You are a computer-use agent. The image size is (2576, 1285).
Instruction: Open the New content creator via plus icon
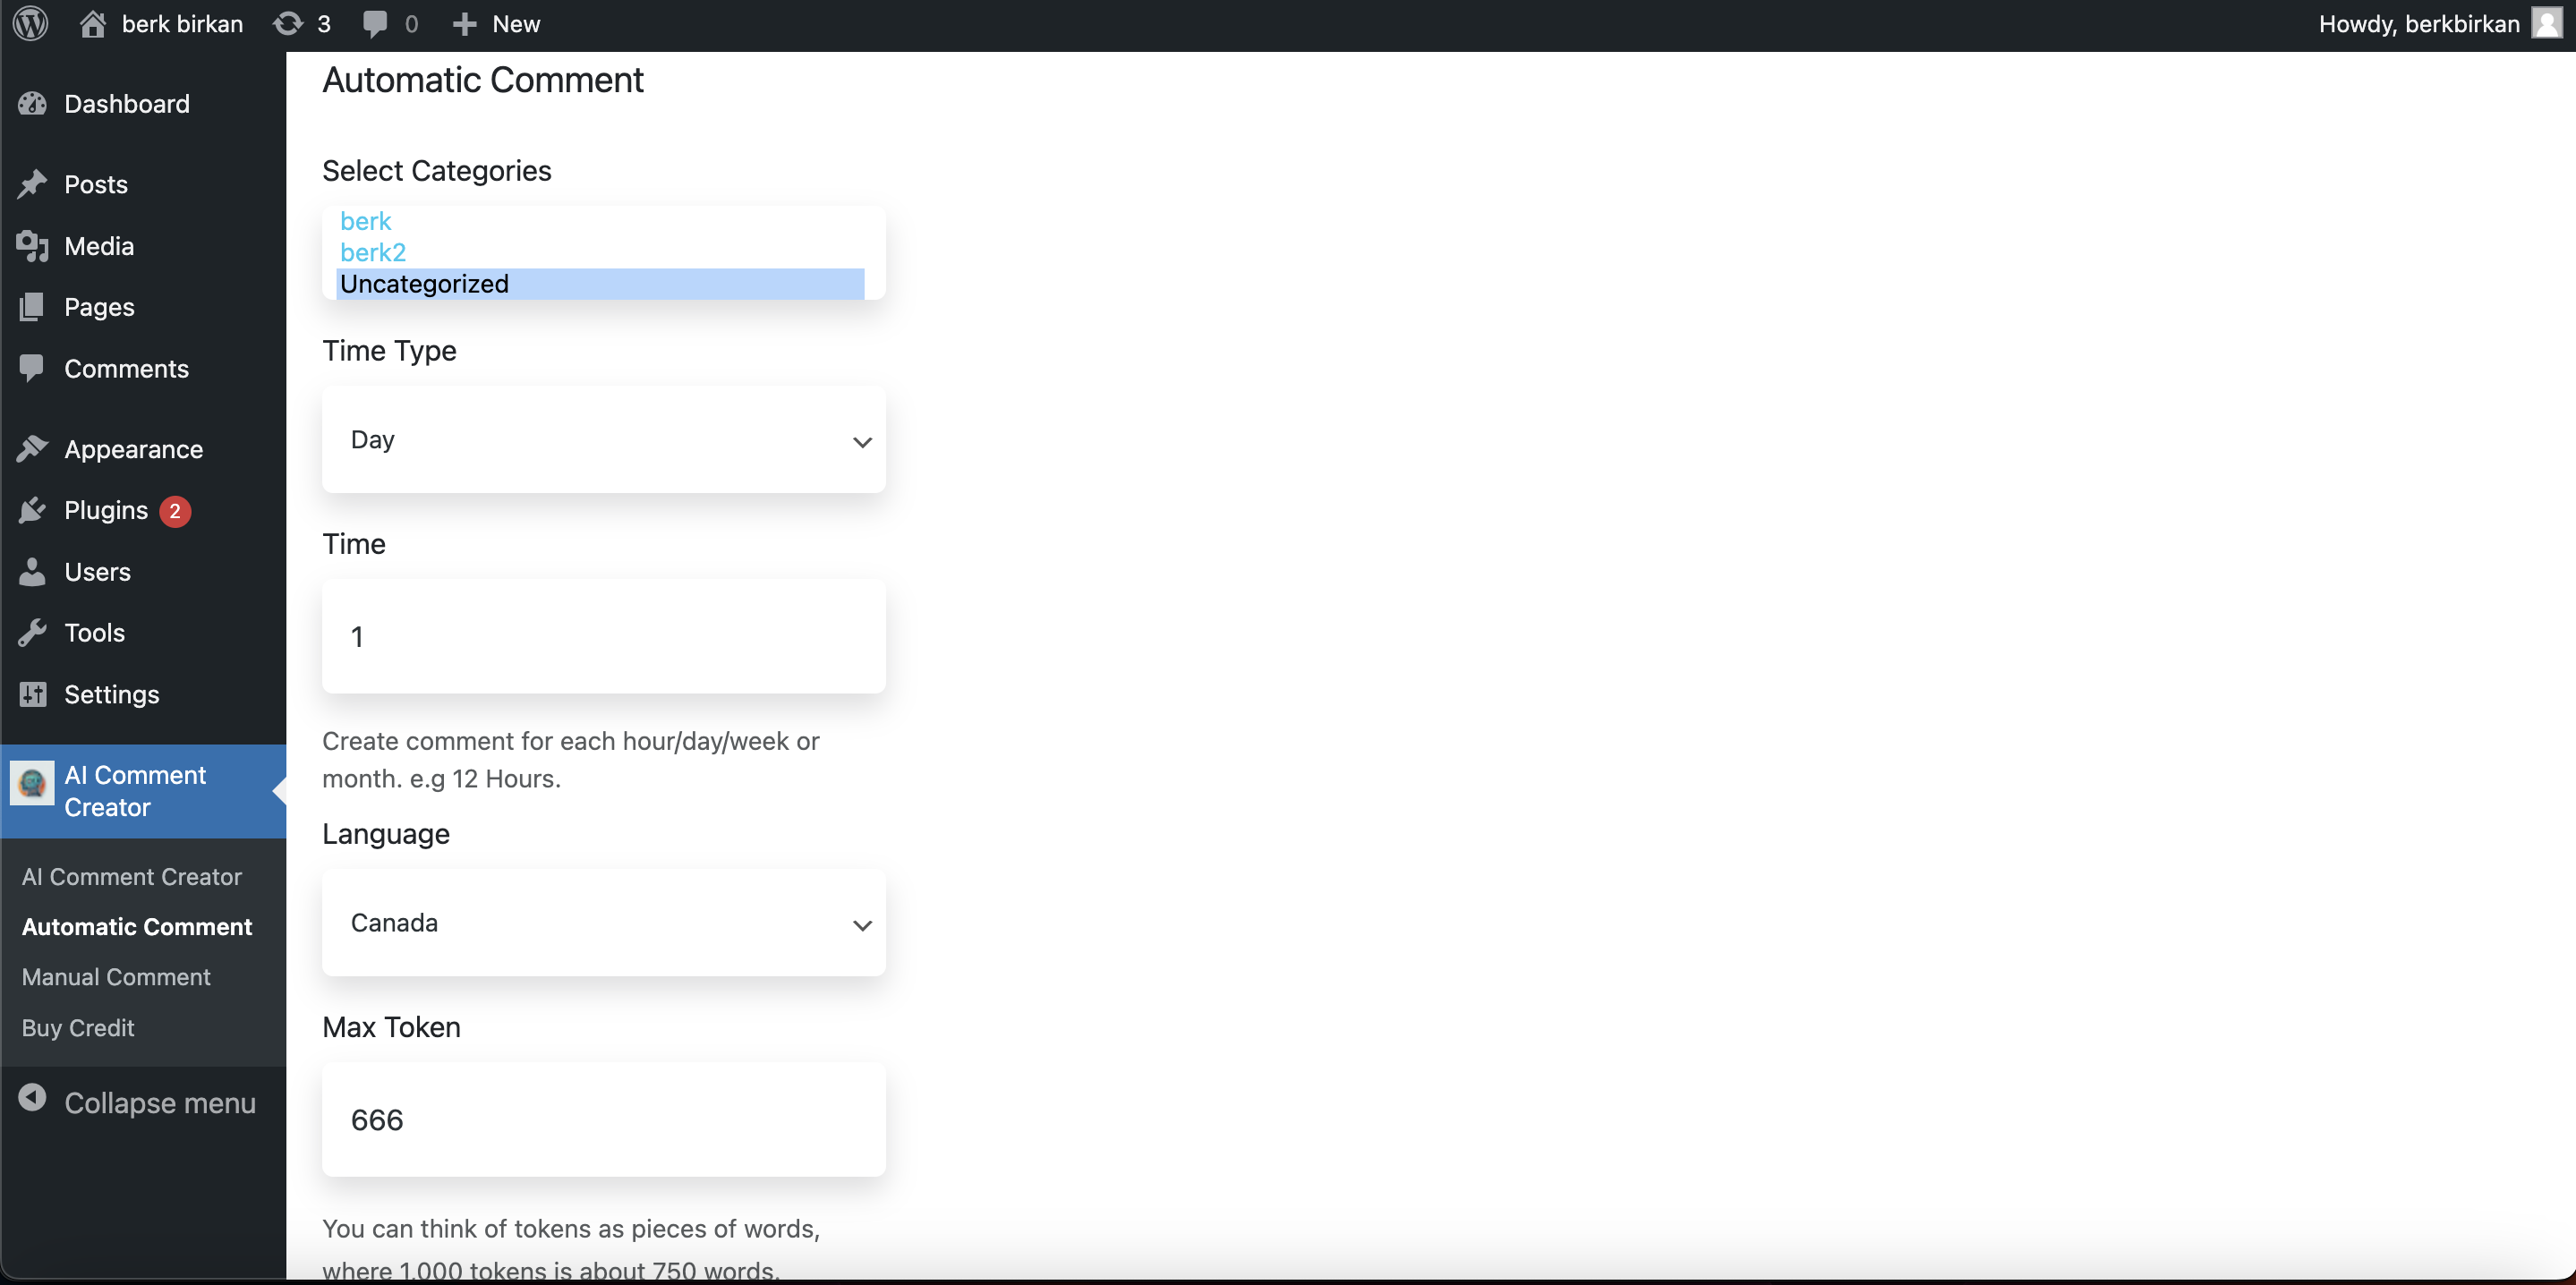[464, 23]
